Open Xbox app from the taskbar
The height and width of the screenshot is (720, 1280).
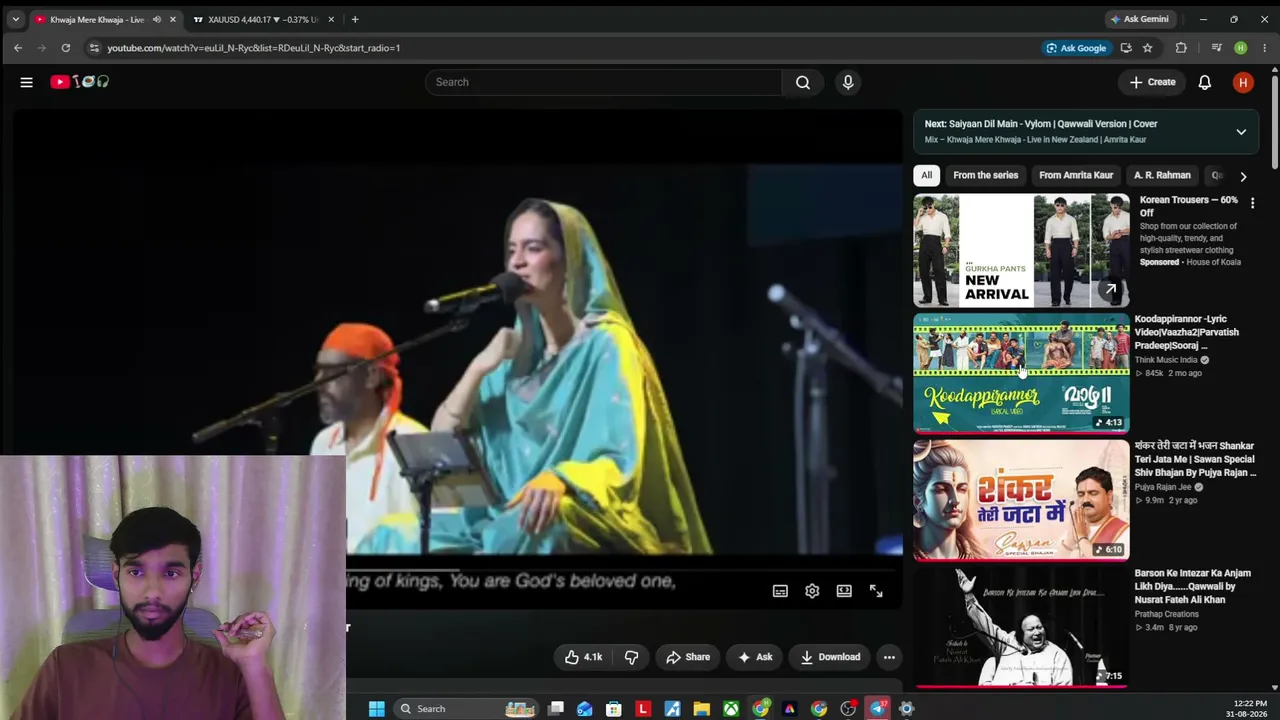731,709
